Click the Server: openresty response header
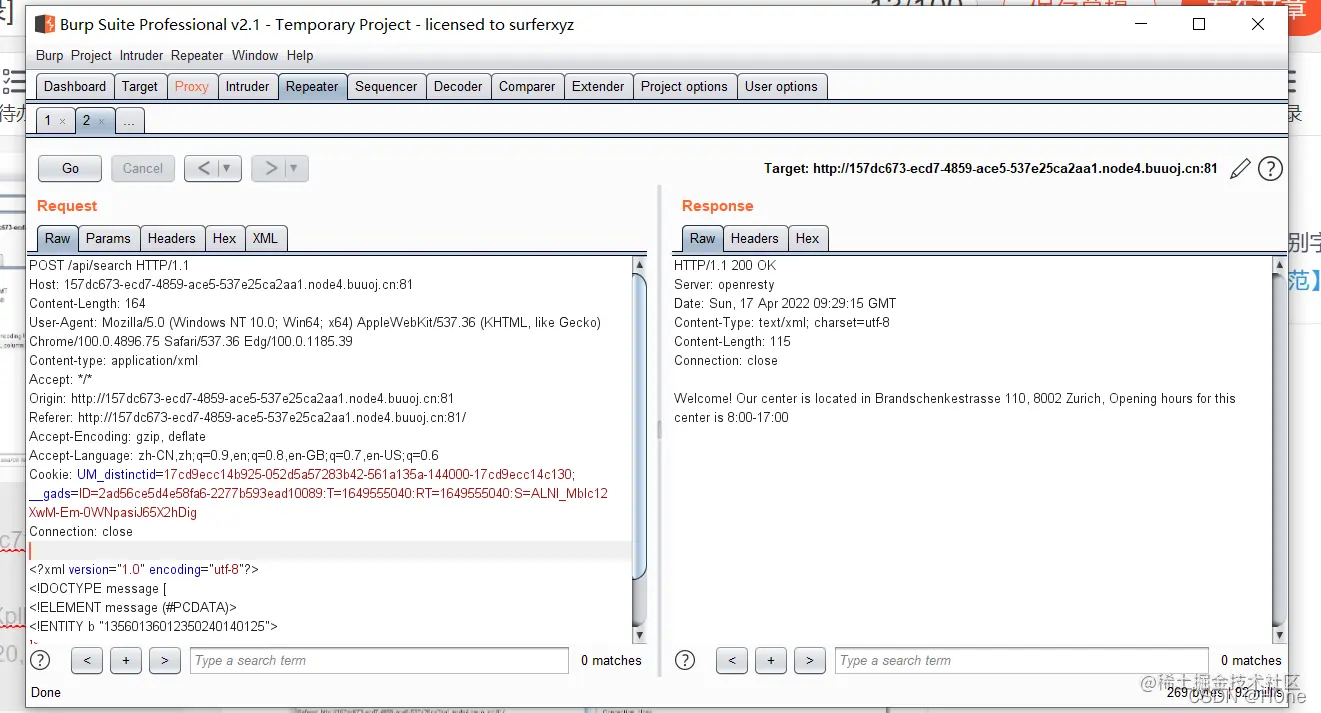The image size is (1321, 713). (724, 285)
